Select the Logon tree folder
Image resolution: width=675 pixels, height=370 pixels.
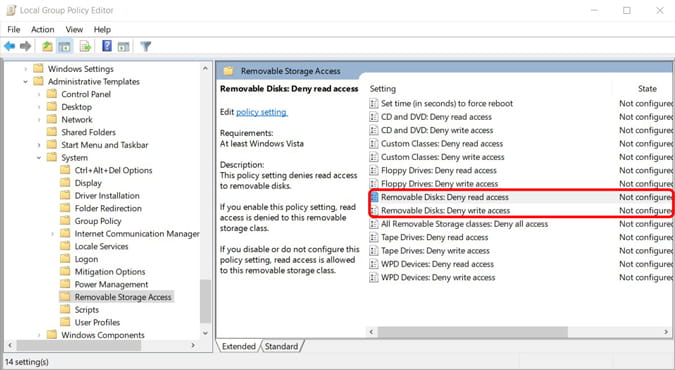[x=86, y=259]
